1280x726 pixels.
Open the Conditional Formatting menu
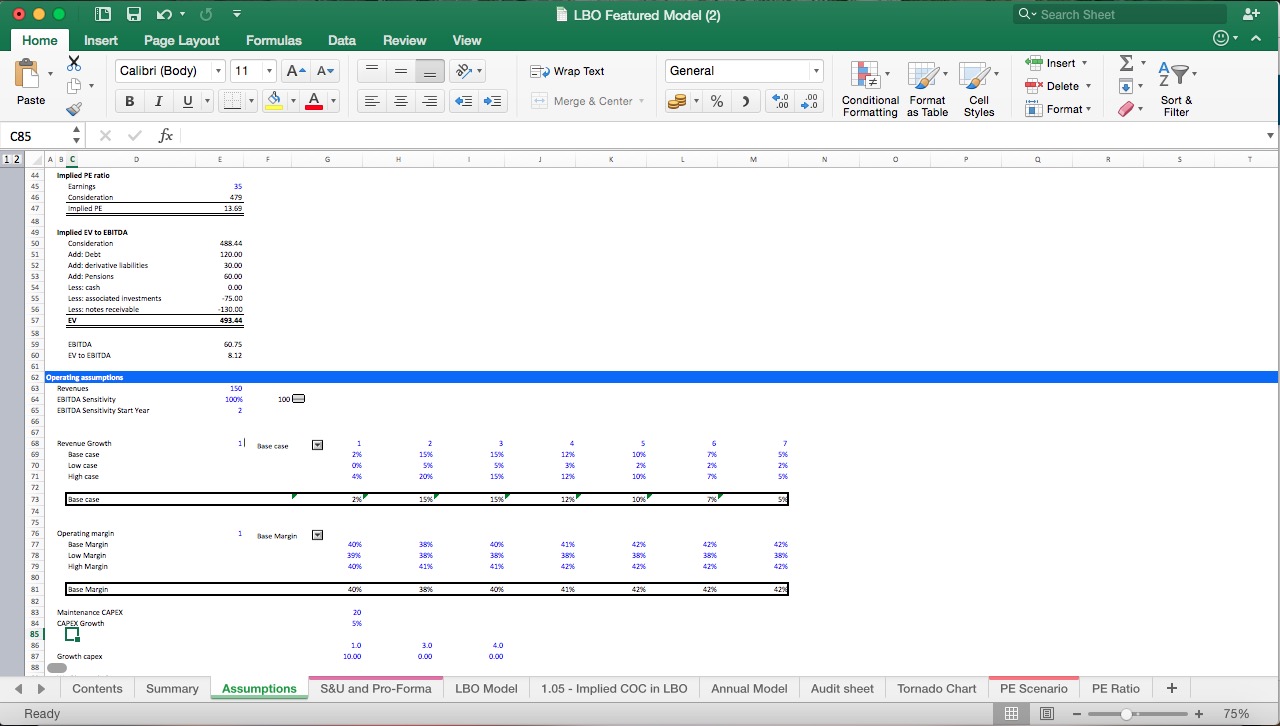click(869, 88)
